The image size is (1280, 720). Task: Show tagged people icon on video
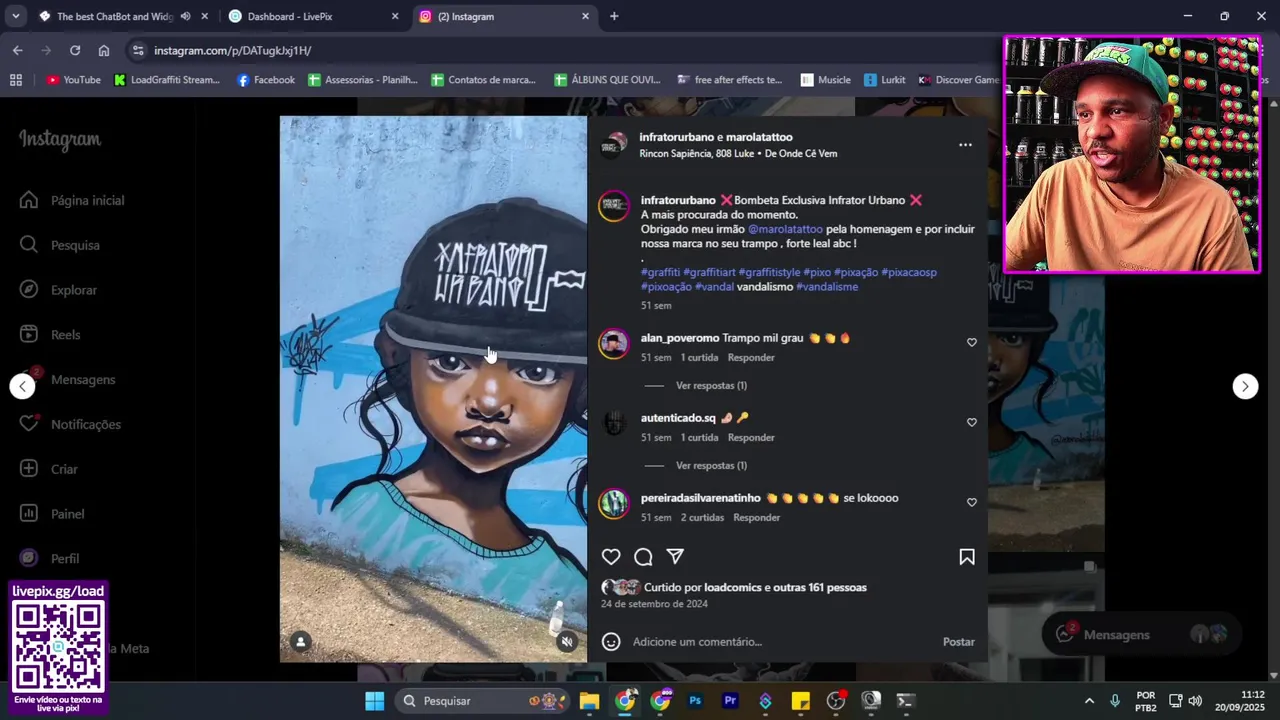pyautogui.click(x=300, y=642)
